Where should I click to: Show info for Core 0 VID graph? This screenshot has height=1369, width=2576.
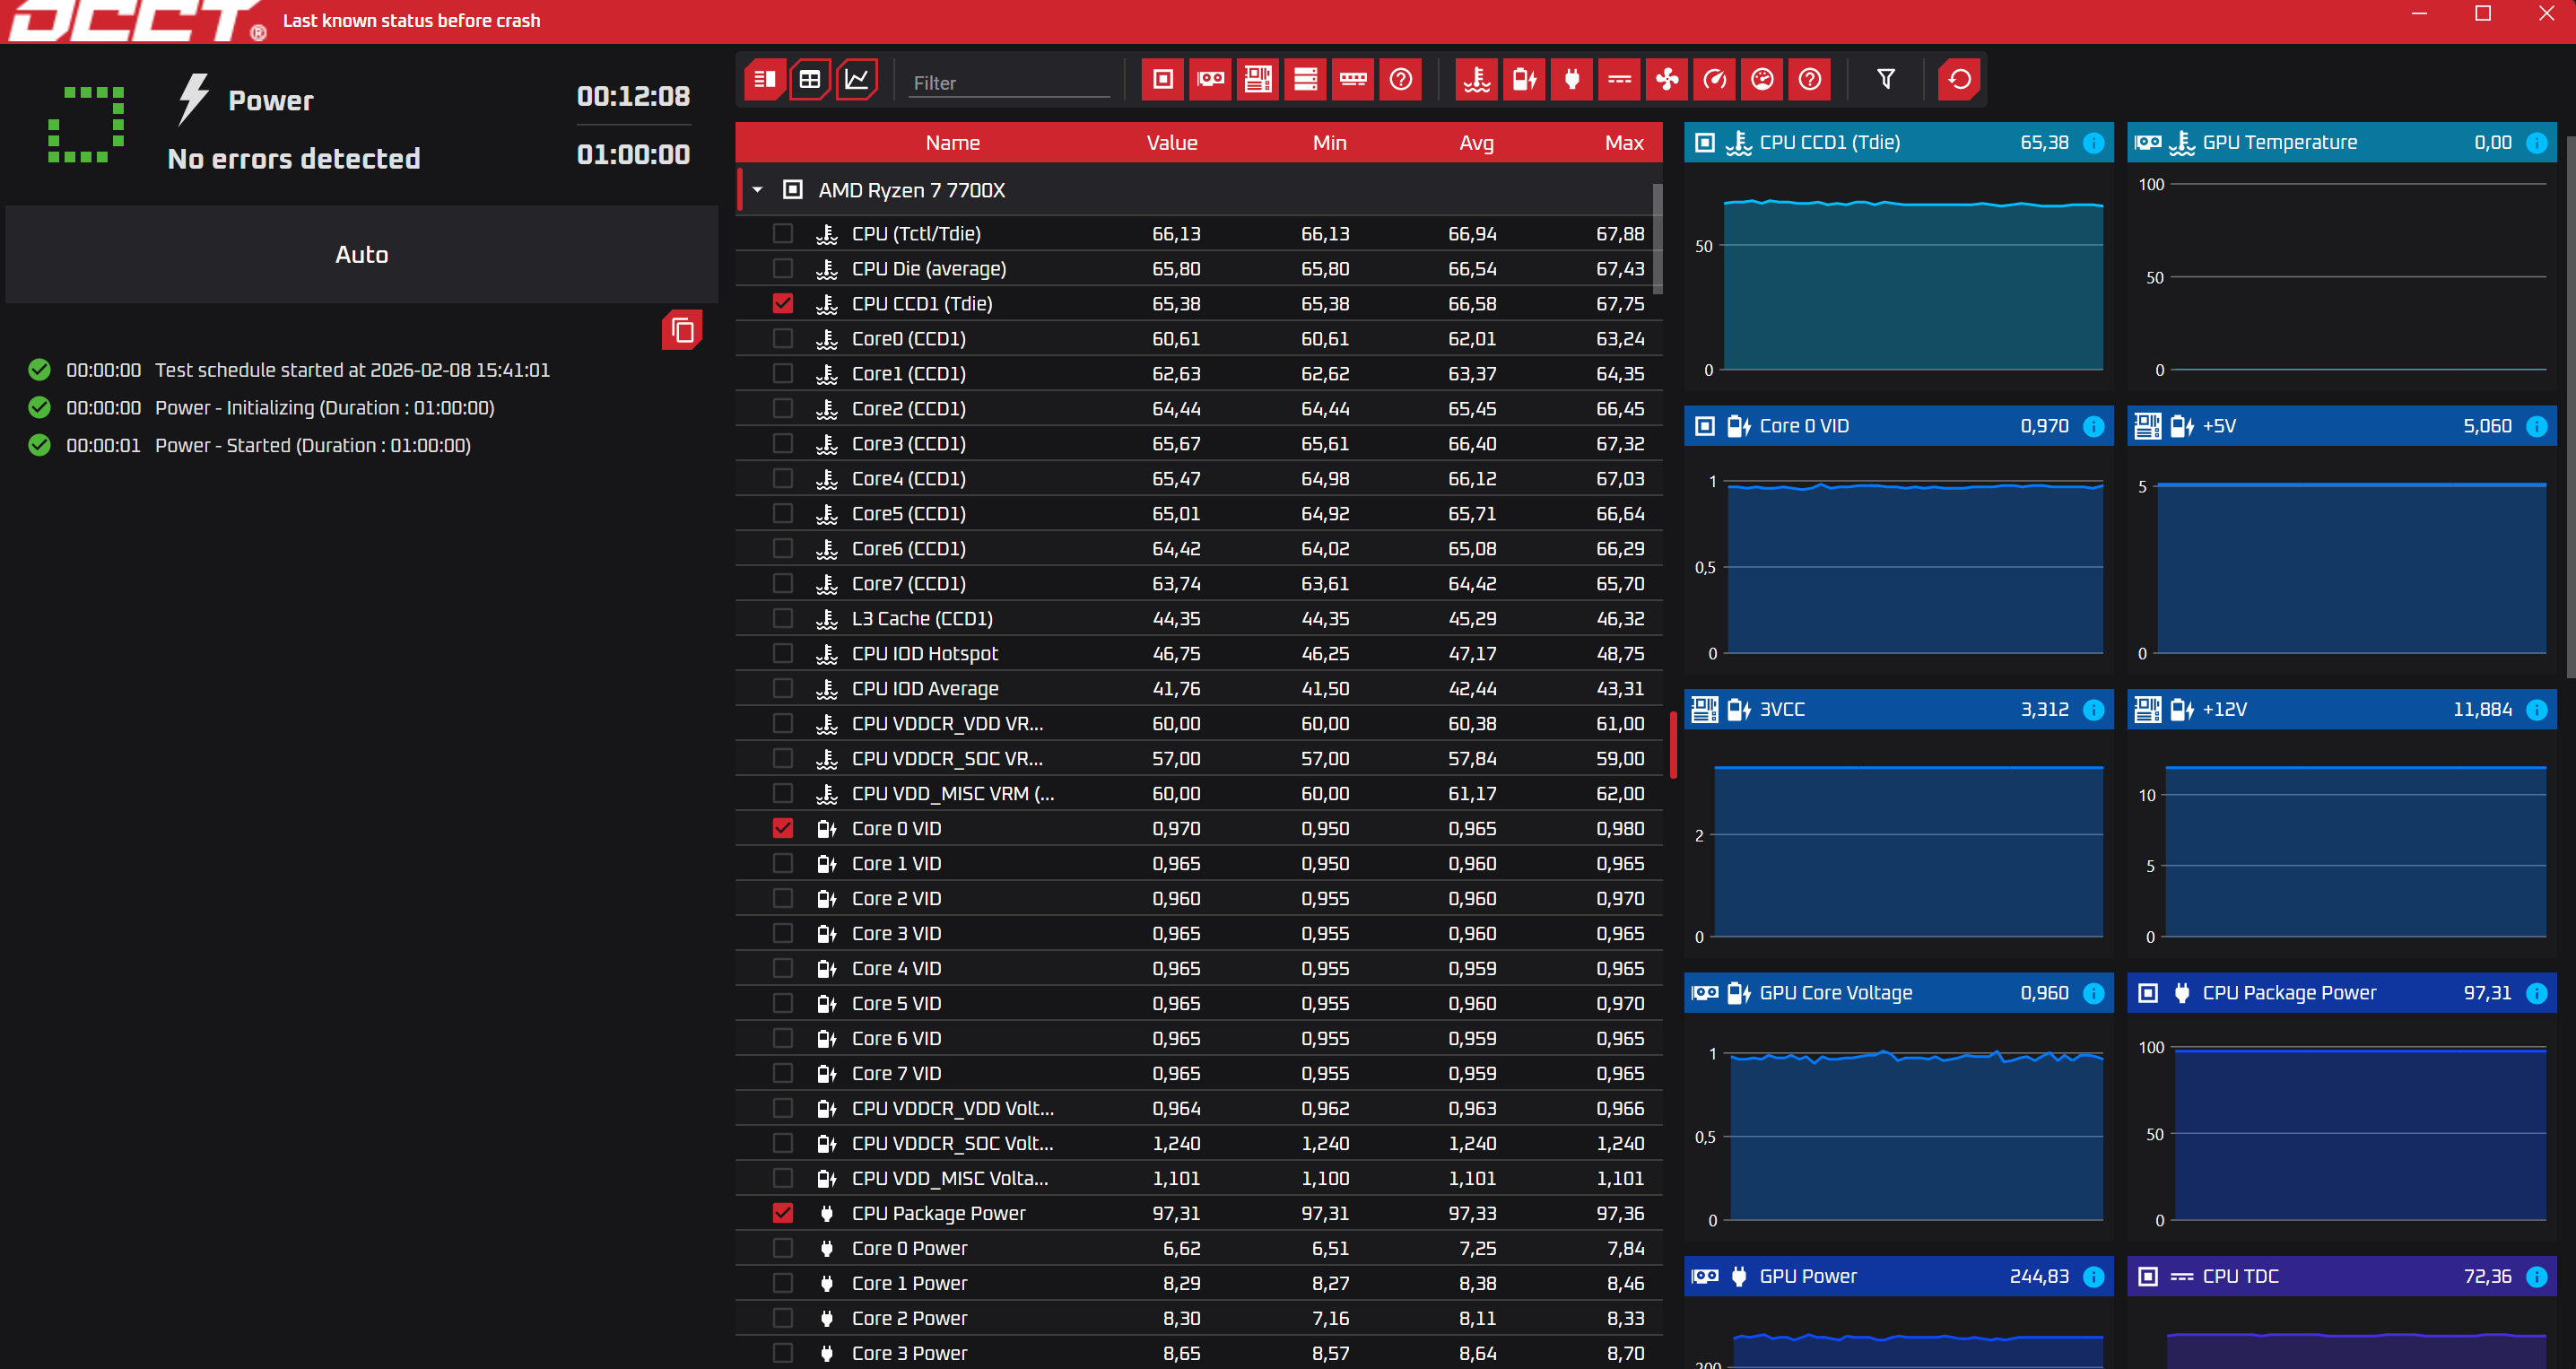(2093, 427)
